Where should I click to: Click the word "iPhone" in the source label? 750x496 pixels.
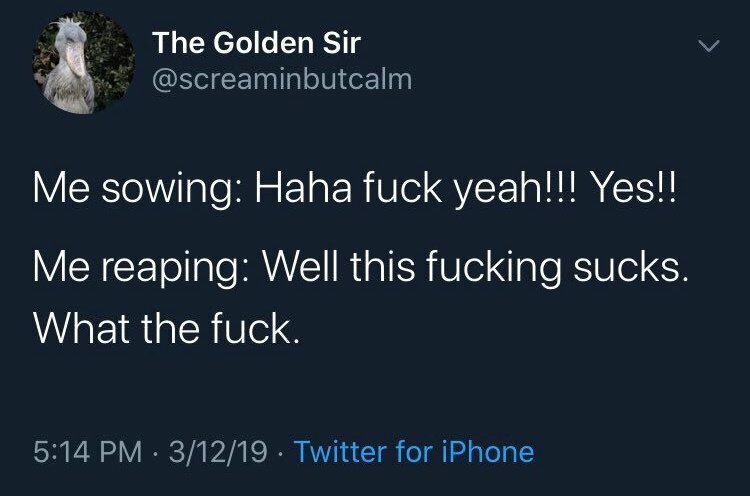(489, 452)
